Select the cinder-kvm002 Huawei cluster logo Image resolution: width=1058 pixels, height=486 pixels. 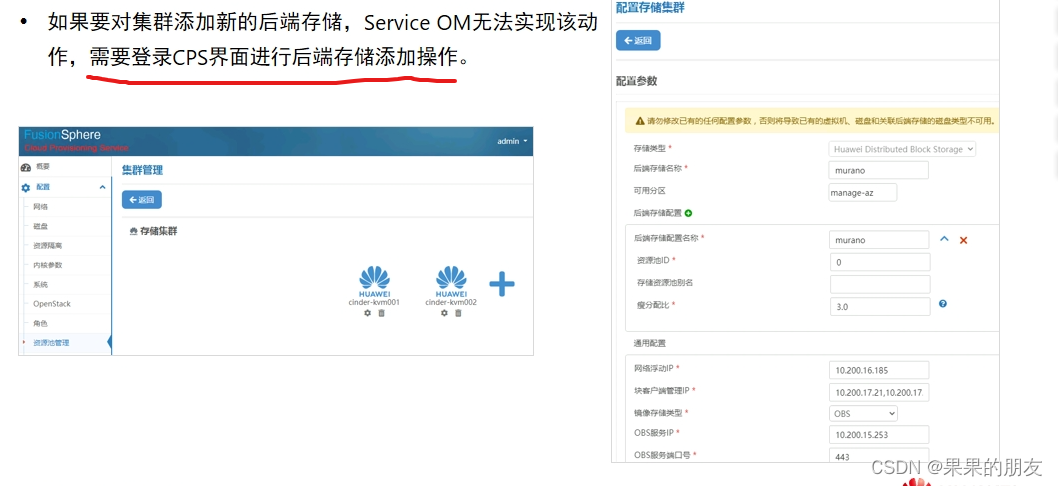[451, 281]
